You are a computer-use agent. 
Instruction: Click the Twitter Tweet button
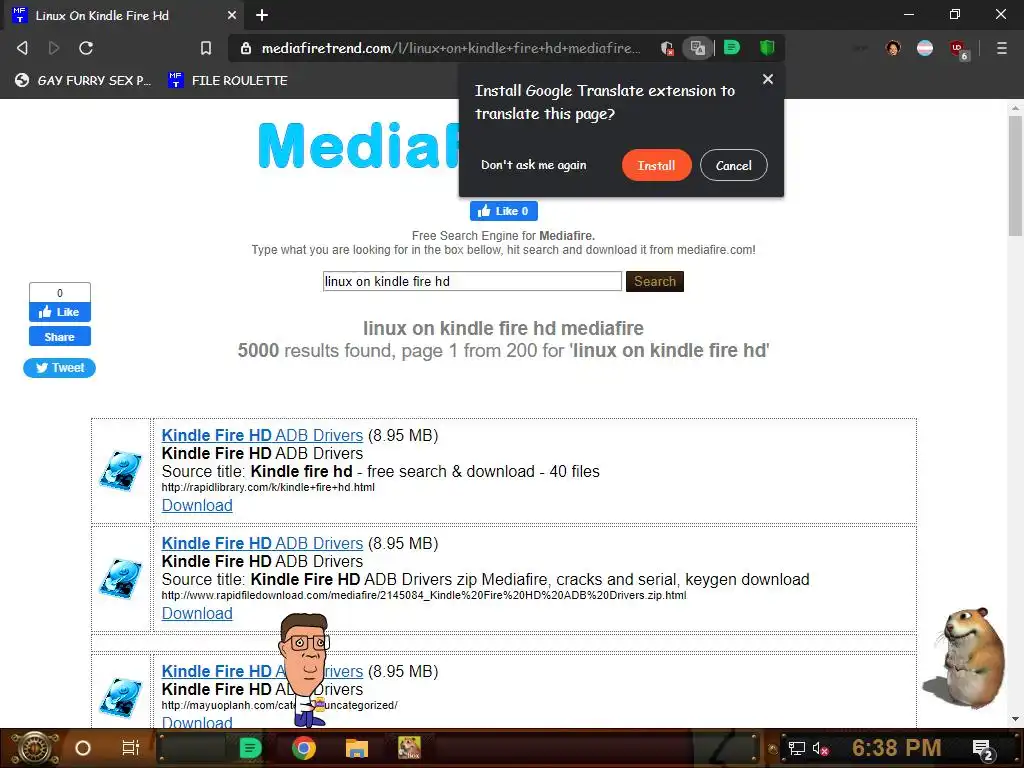(59, 368)
